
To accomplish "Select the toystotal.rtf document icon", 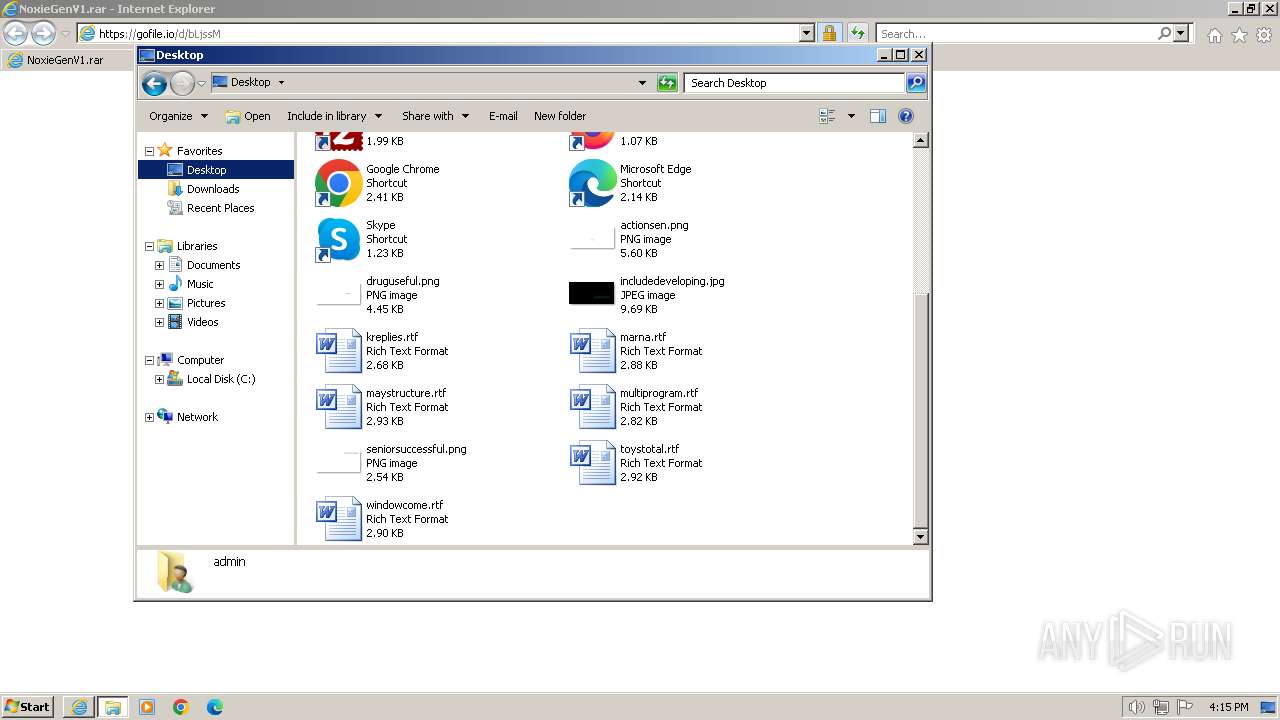I will click(x=592, y=463).
